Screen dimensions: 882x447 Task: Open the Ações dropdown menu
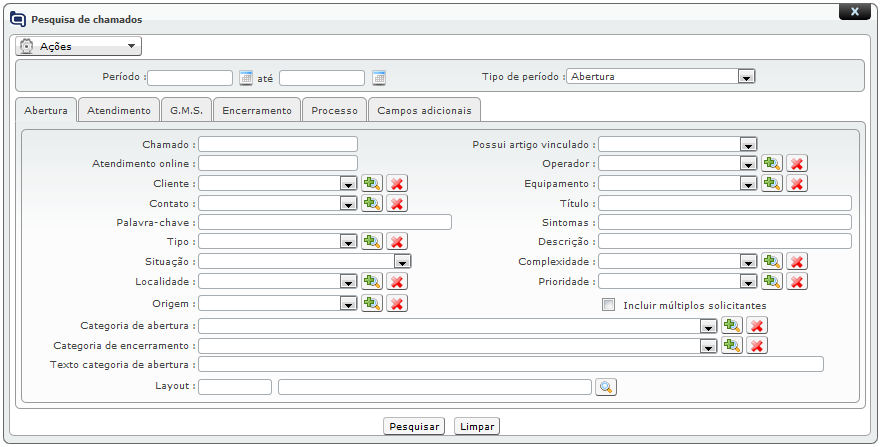(x=79, y=46)
